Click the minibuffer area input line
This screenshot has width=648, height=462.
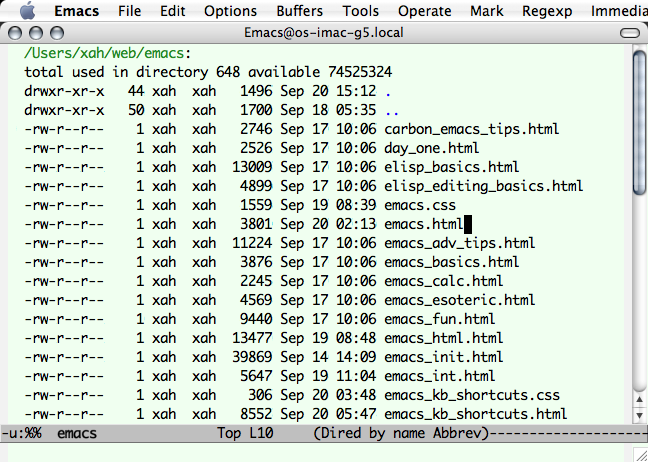pyautogui.click(x=316, y=452)
